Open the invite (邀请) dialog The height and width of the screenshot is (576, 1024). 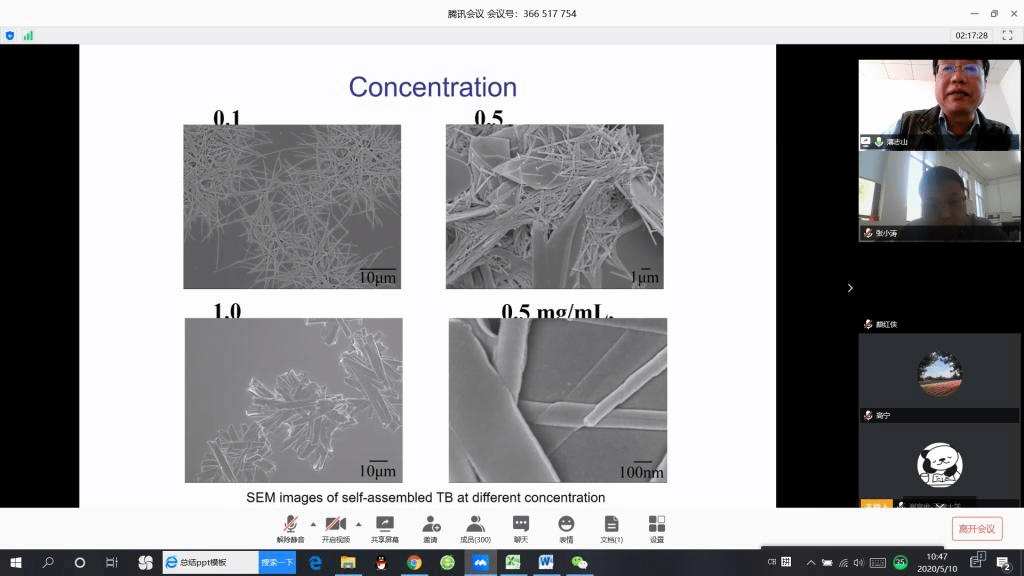click(x=431, y=526)
